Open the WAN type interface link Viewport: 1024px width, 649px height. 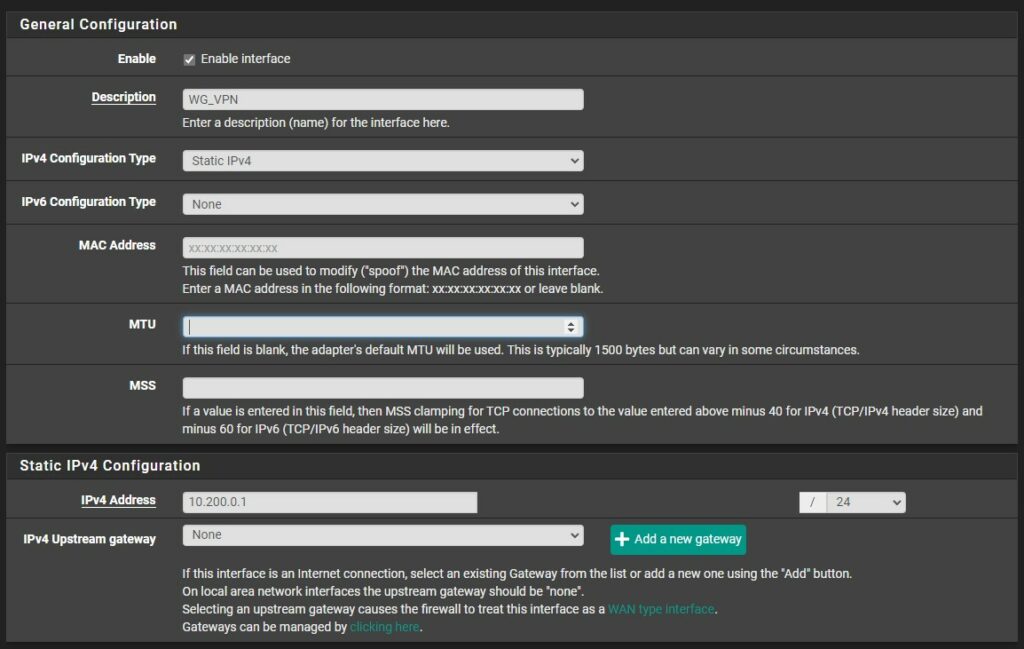click(661, 609)
